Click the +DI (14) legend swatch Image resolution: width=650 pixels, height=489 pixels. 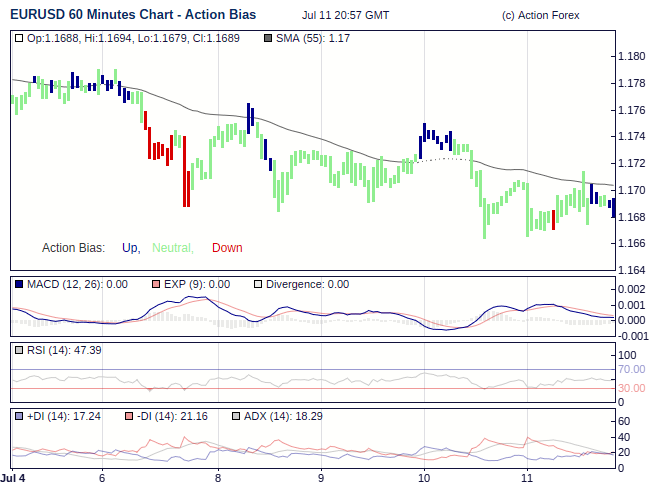coord(19,416)
